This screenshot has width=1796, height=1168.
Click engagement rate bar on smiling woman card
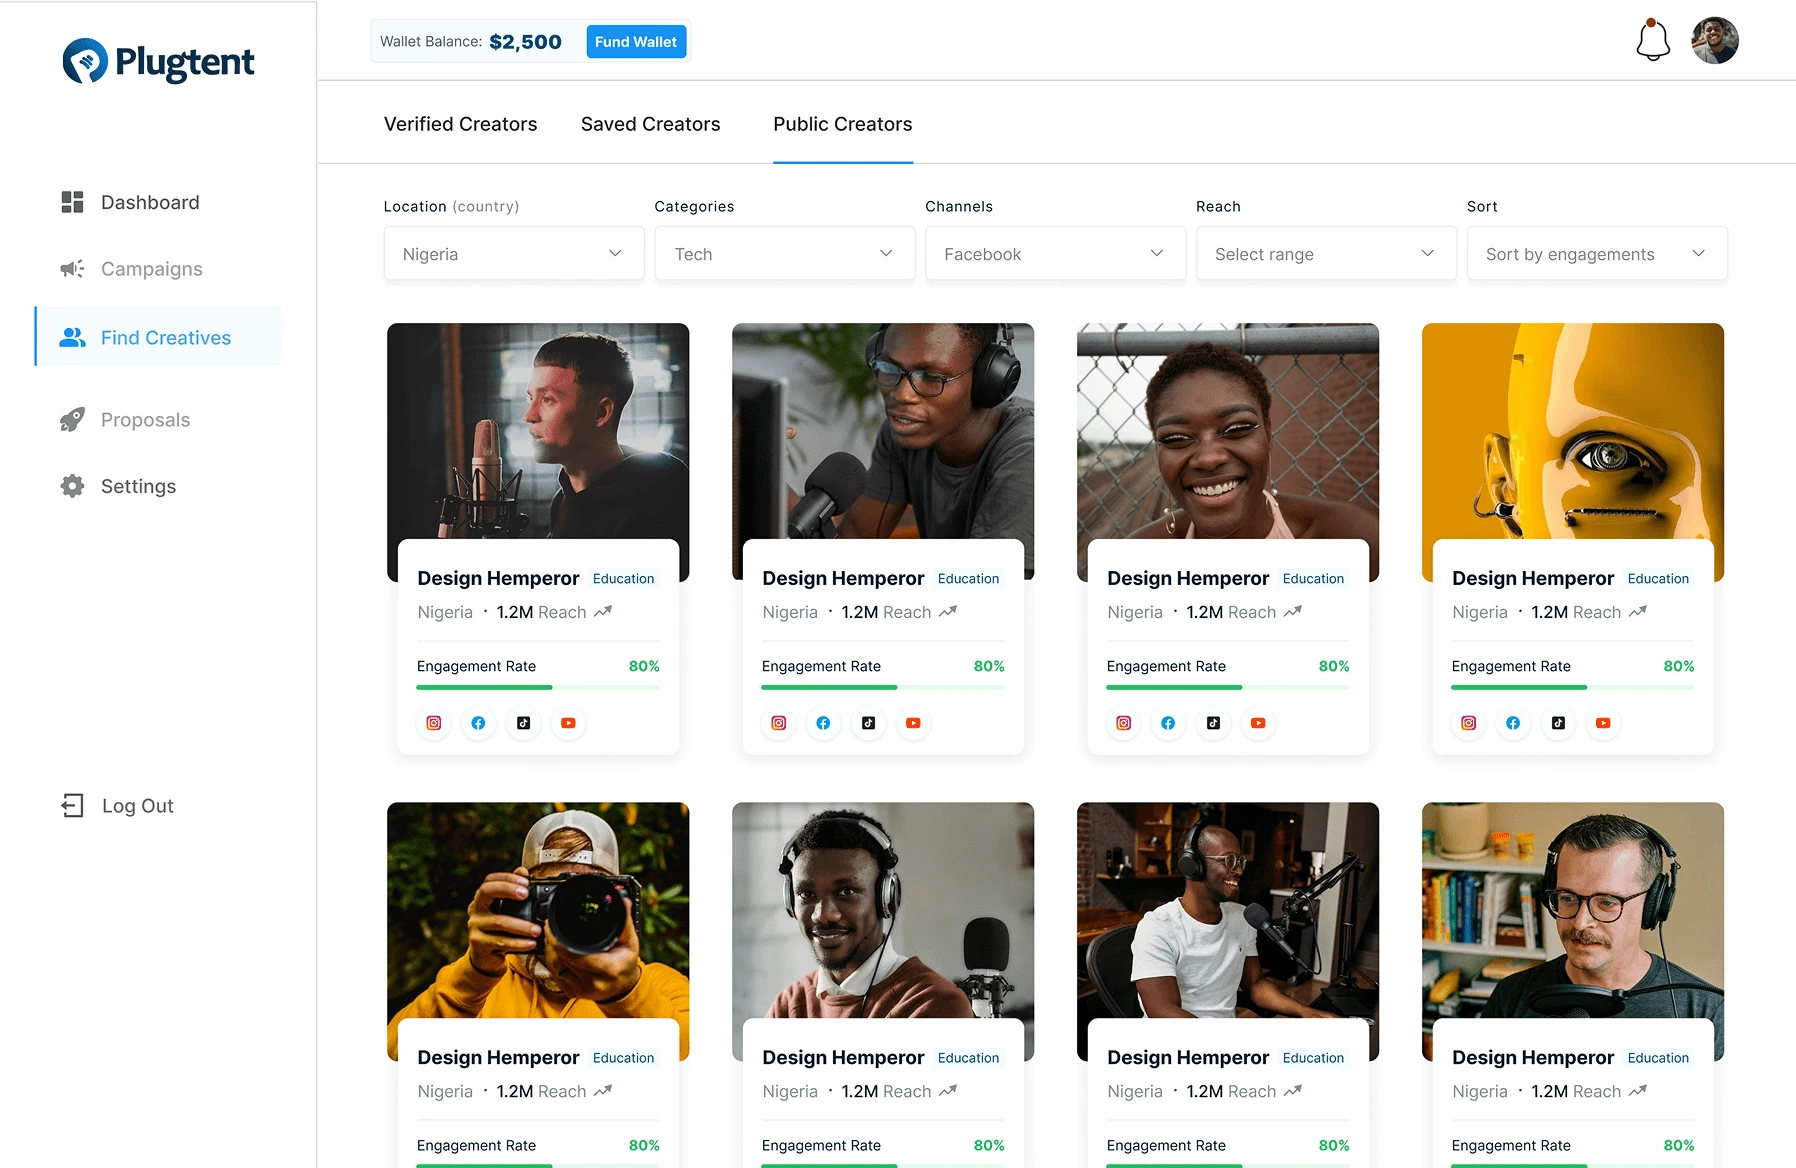[x=1228, y=687]
